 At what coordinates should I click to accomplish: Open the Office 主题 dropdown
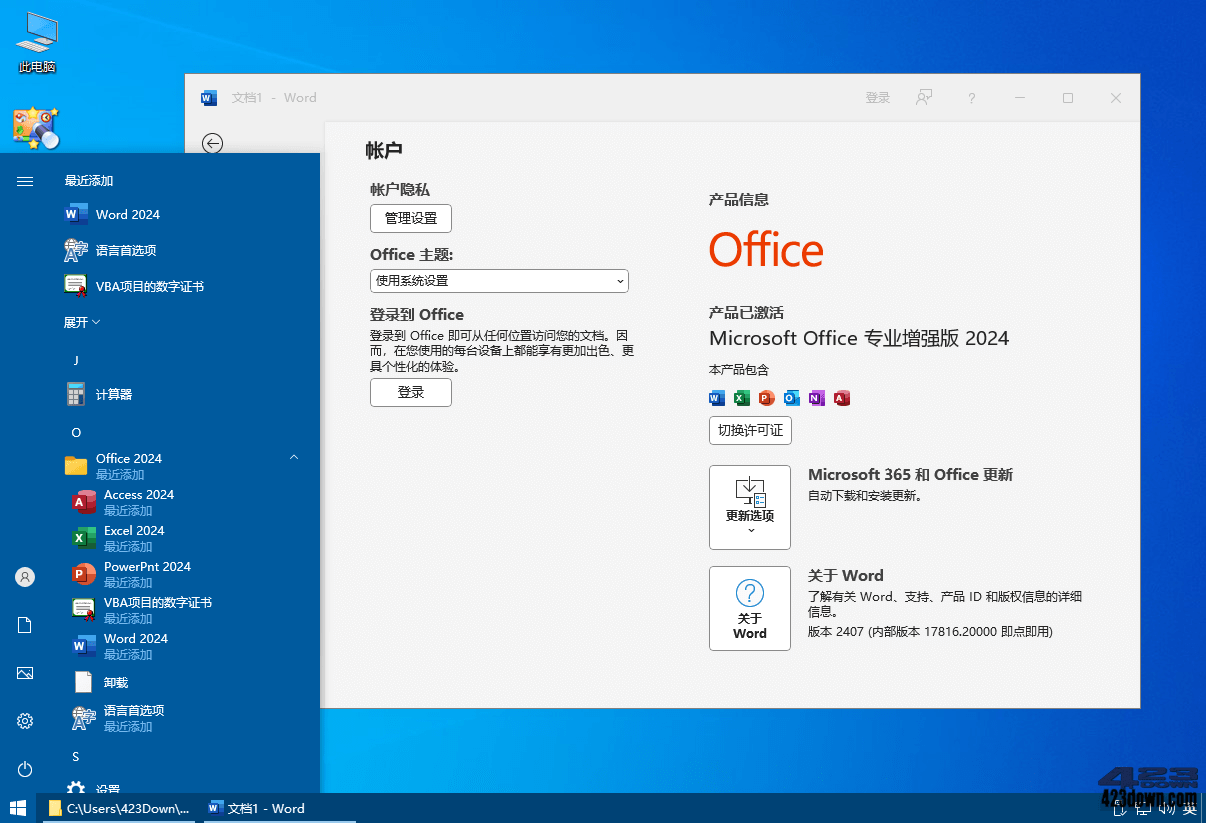click(499, 281)
